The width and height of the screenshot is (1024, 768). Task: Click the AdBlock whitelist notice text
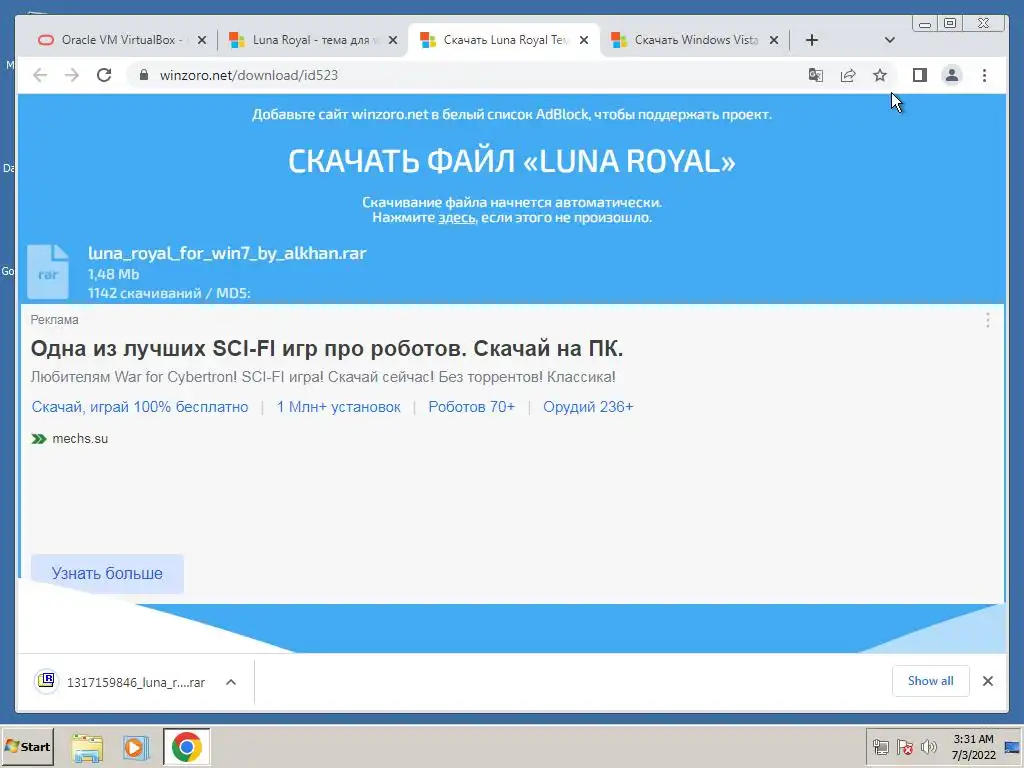tap(512, 114)
